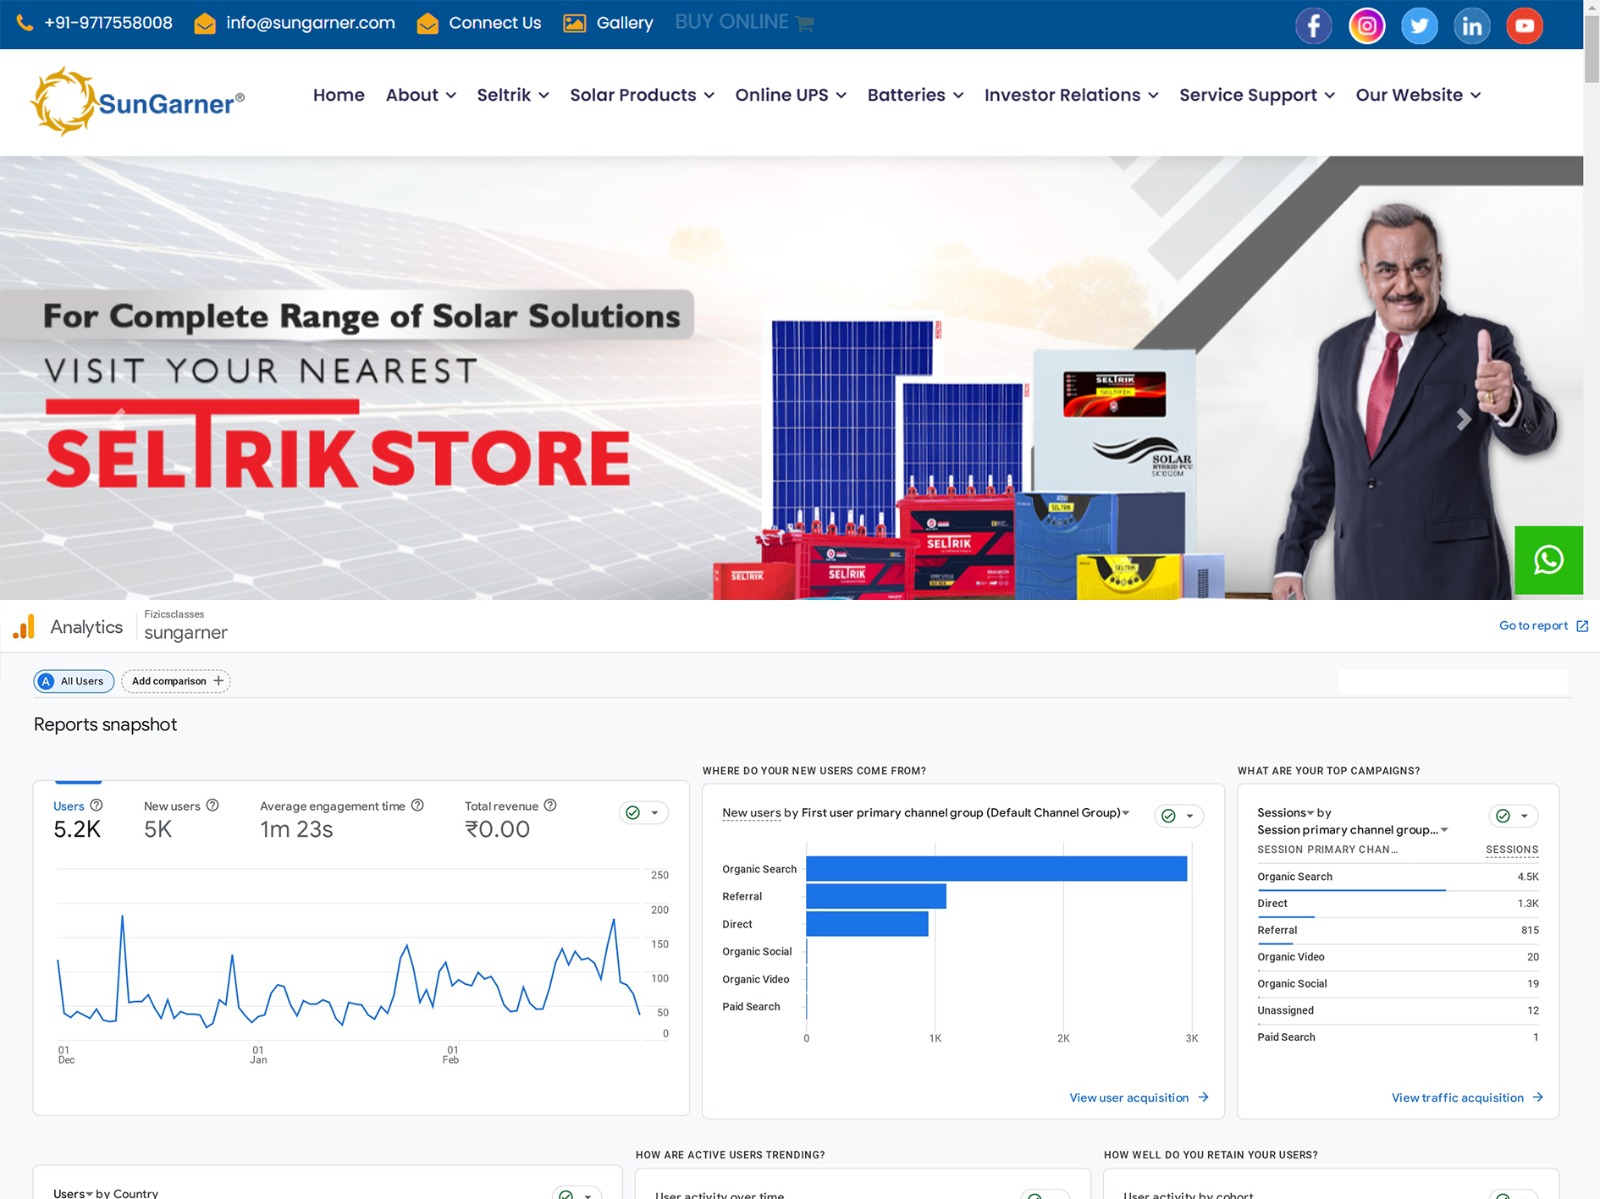Select the Organic Search sessions row
The width and height of the screenshot is (1600, 1199).
pyautogui.click(x=1398, y=877)
